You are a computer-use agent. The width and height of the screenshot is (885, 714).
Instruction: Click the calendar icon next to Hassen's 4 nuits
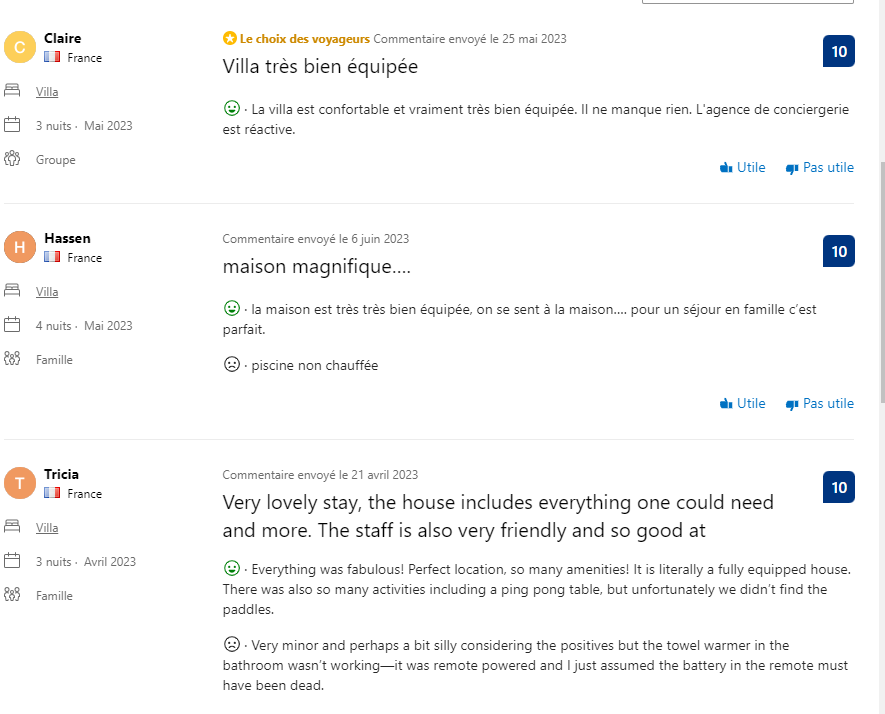click(x=13, y=325)
